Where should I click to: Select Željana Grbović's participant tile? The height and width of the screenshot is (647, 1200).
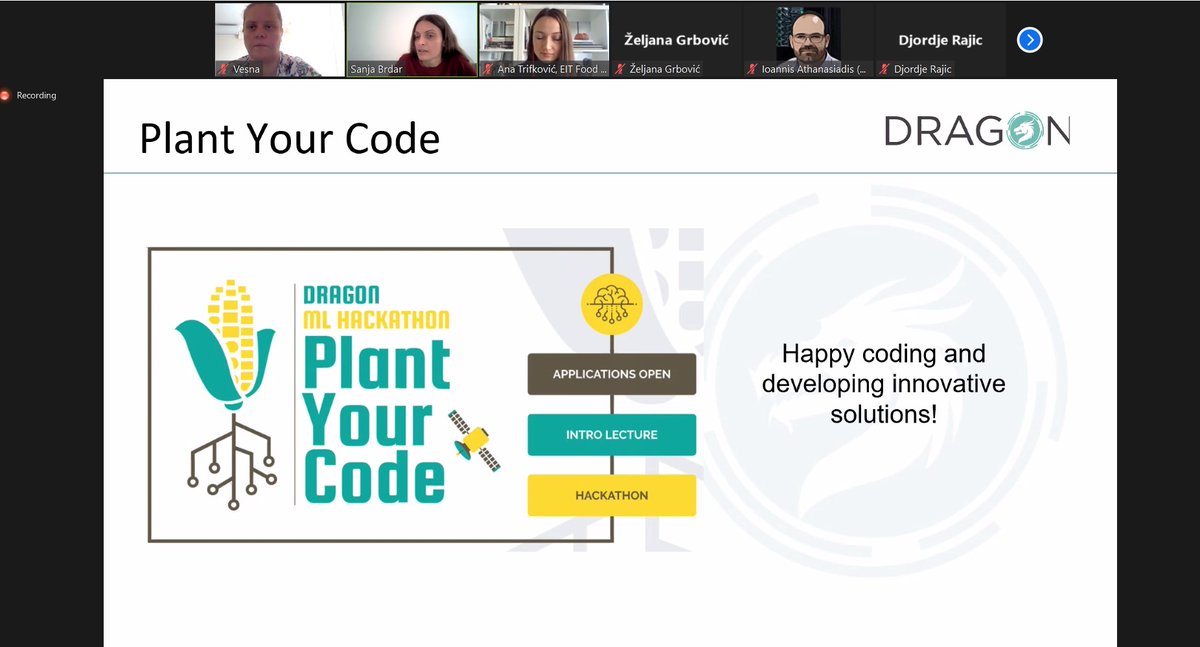click(x=676, y=40)
